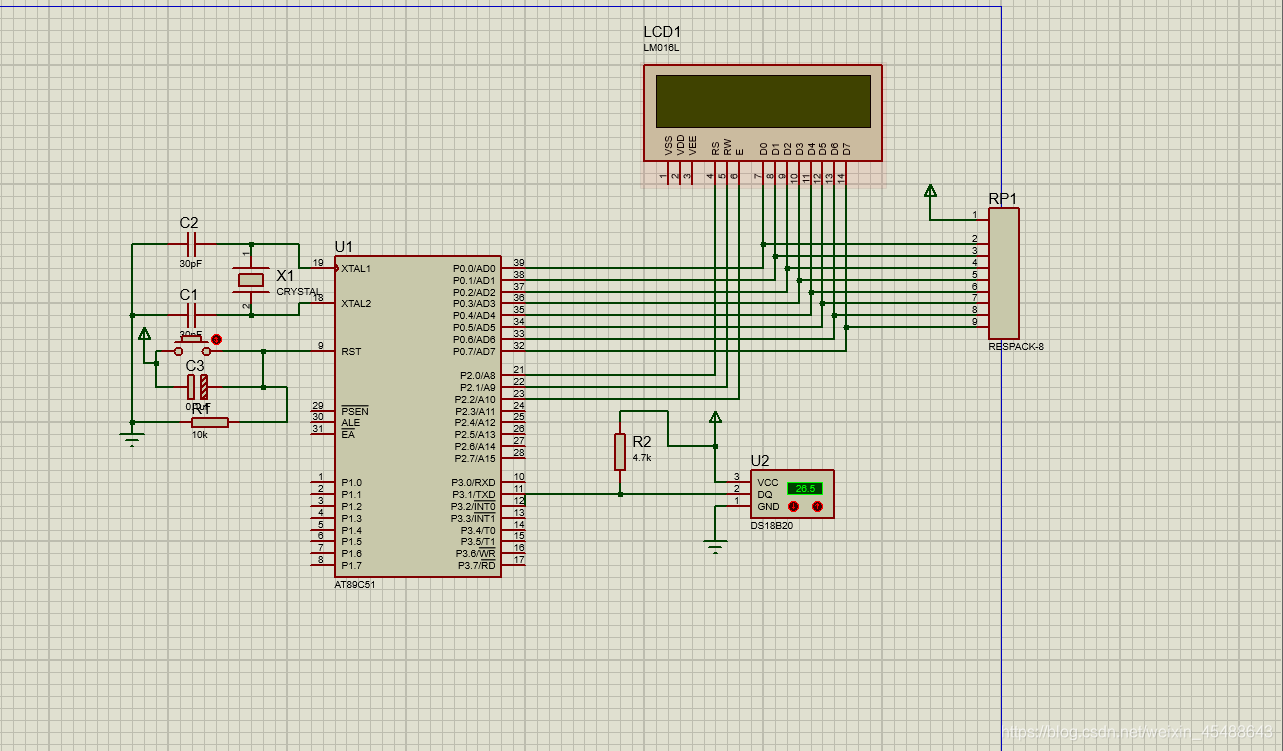Select the crystal X1 component
The image size is (1283, 751).
click(x=251, y=280)
